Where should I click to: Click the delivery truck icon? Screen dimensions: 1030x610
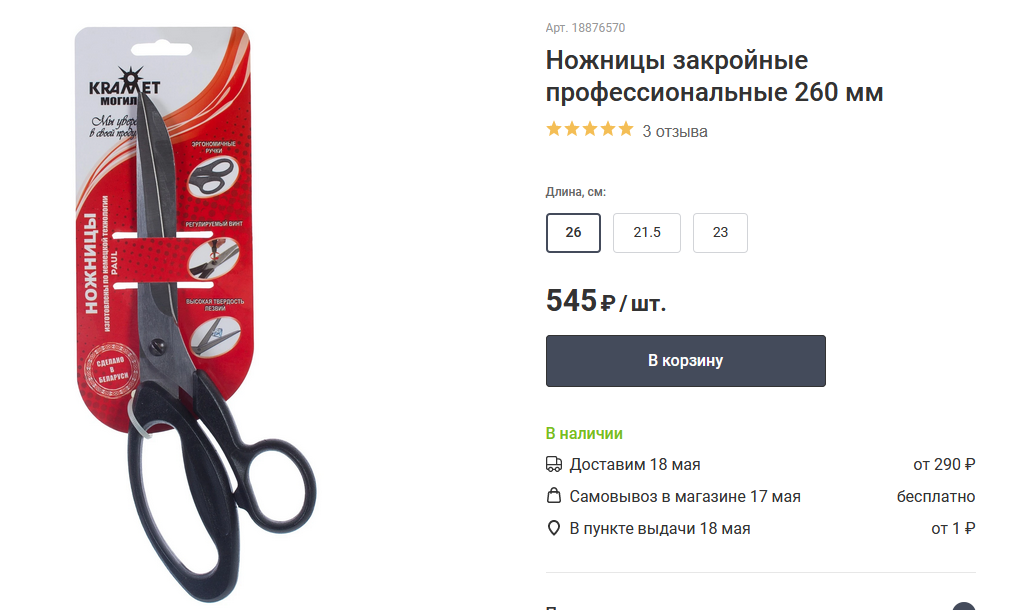click(x=554, y=464)
